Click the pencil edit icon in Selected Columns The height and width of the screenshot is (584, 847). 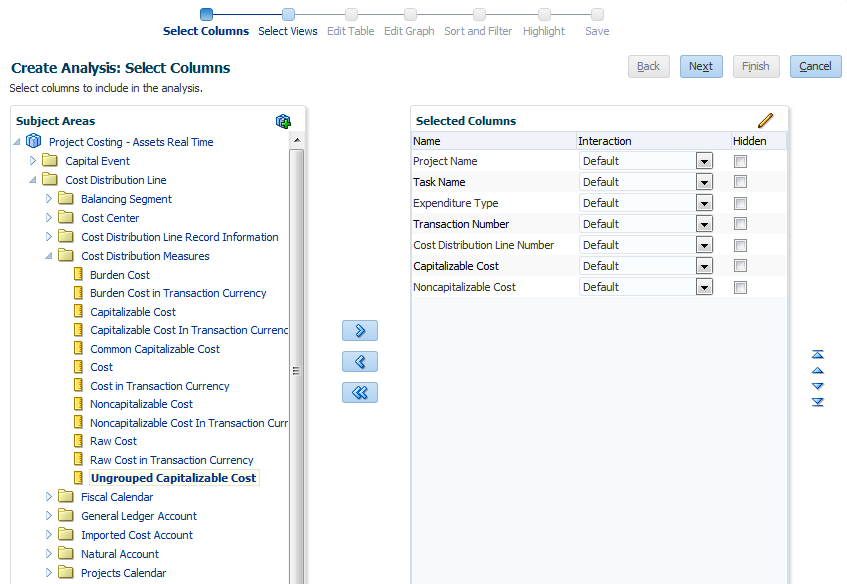point(766,120)
